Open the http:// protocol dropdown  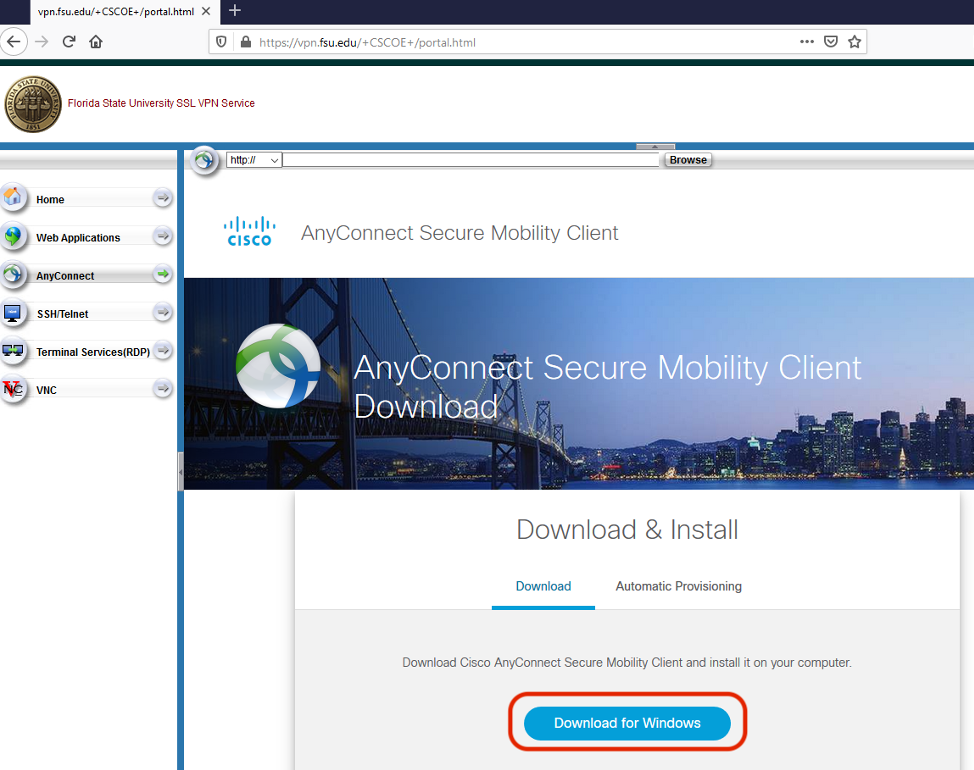pyautogui.click(x=254, y=160)
